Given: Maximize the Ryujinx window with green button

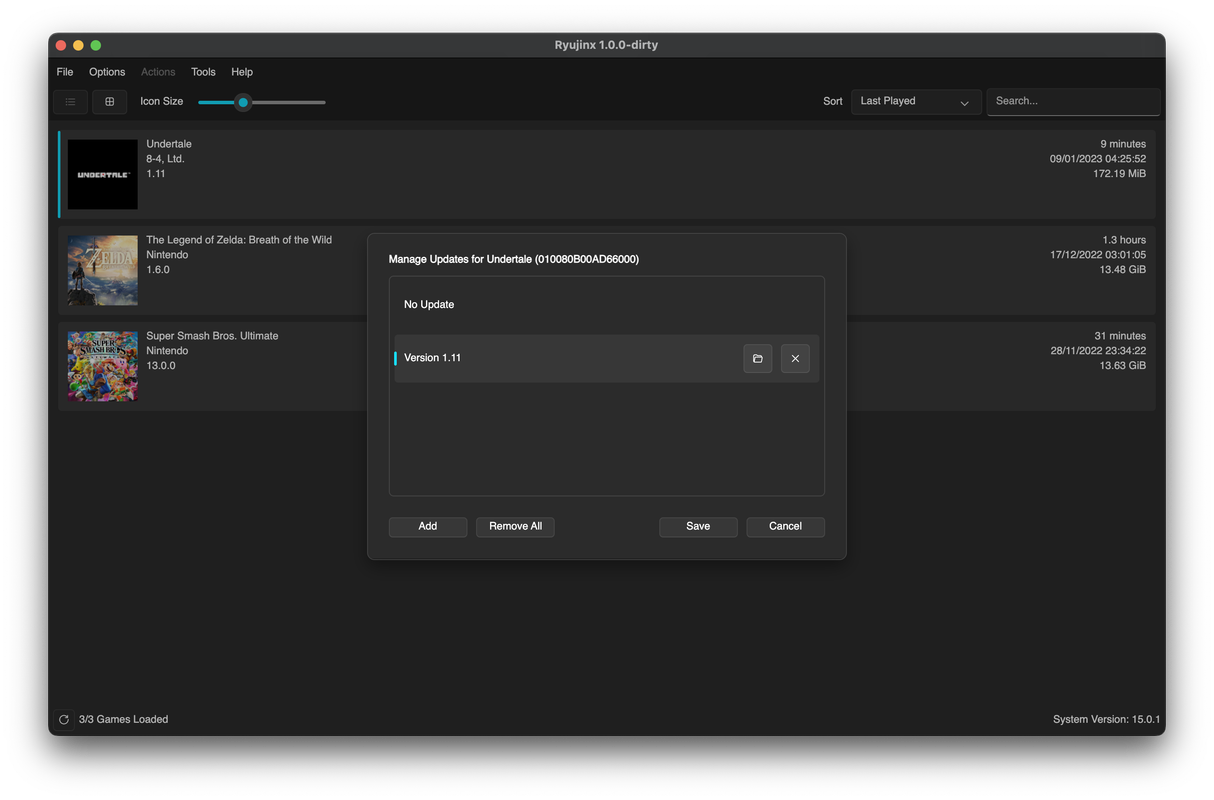Looking at the screenshot, I should click(96, 45).
